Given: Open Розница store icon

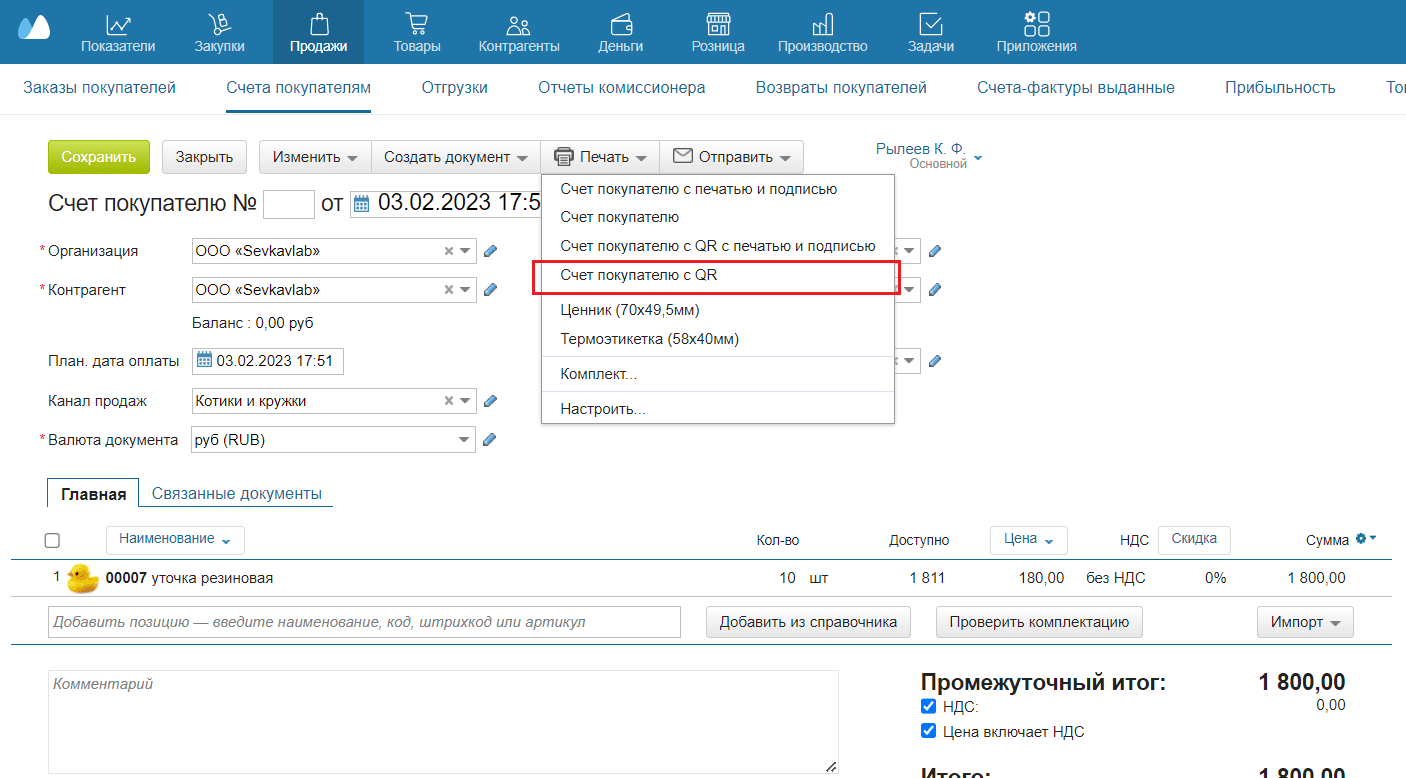Looking at the screenshot, I should 717,24.
